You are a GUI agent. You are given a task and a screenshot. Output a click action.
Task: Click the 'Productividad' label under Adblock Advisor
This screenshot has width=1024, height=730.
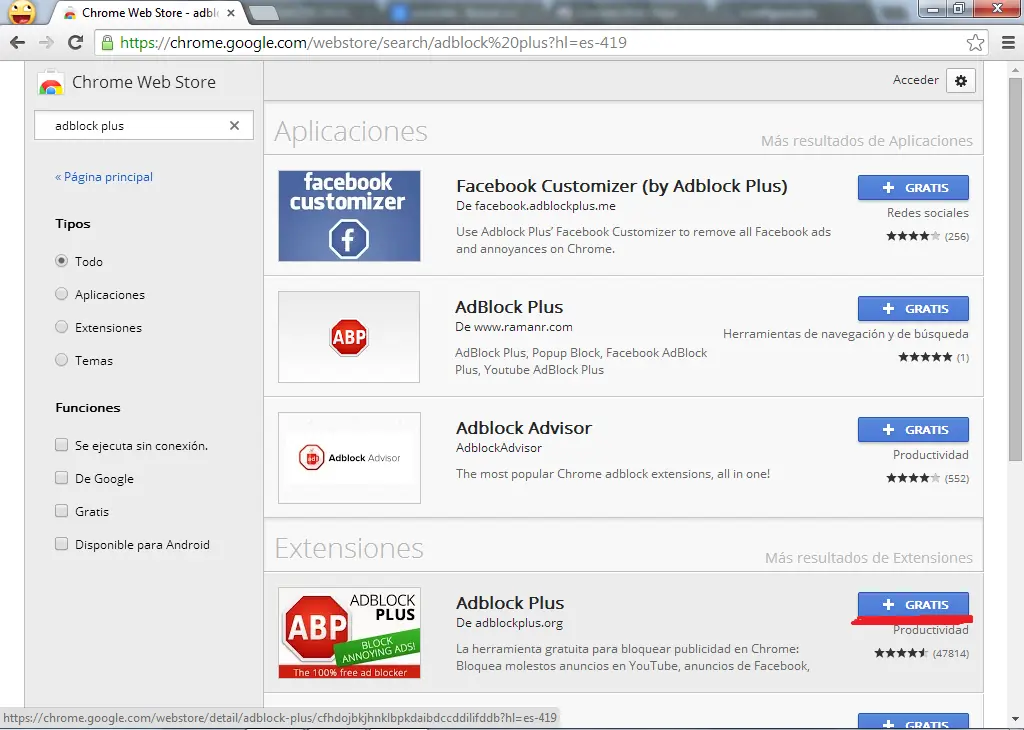(931, 455)
